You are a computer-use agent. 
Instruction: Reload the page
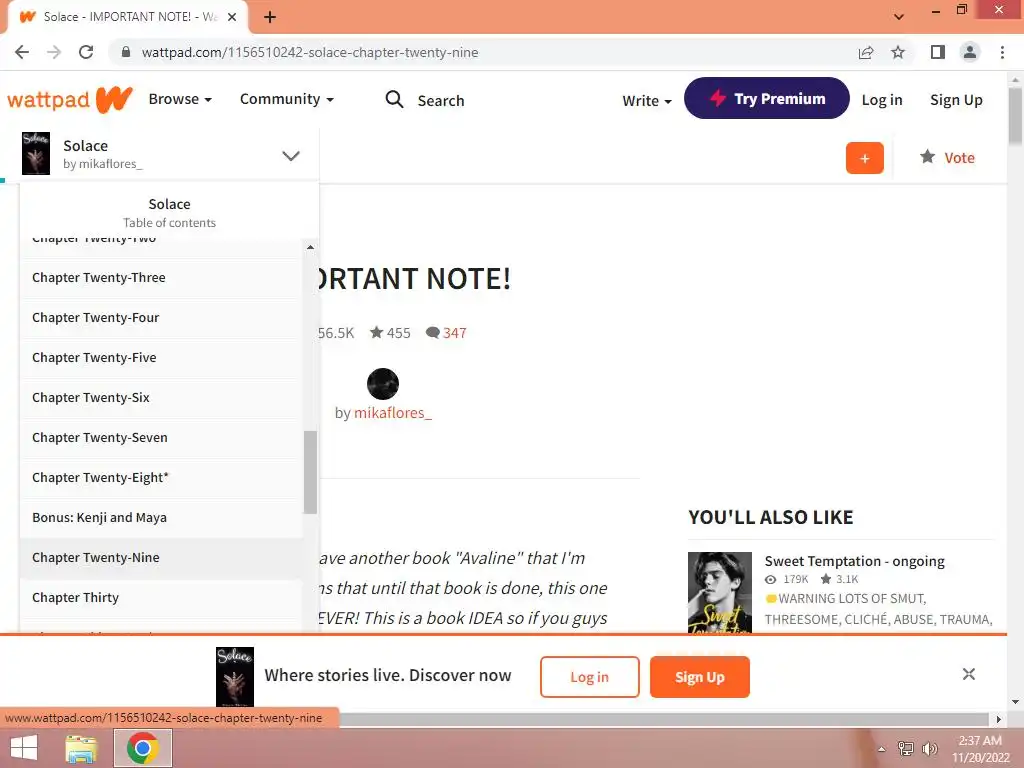pyautogui.click(x=86, y=52)
